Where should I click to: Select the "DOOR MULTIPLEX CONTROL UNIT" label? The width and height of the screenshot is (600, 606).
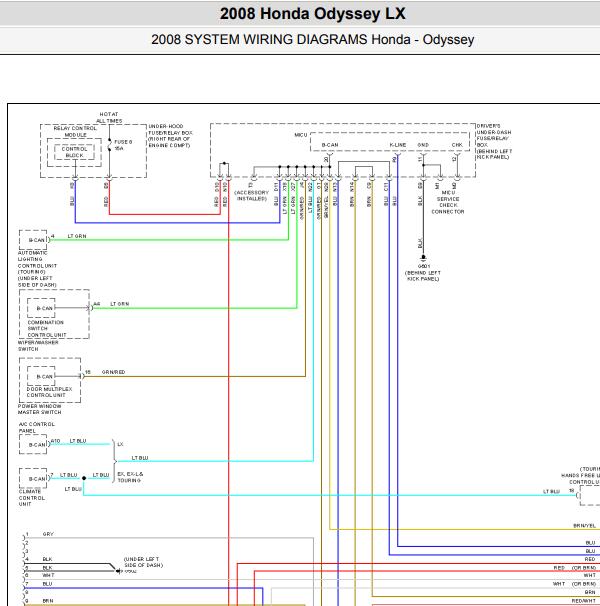click(49, 392)
